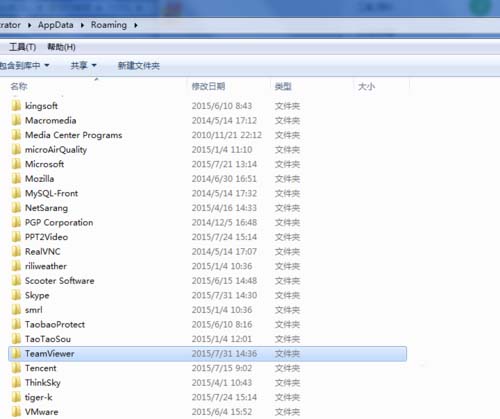500x419 pixels.
Task: Select the PGP Corporation folder icon
Action: click(x=16, y=222)
